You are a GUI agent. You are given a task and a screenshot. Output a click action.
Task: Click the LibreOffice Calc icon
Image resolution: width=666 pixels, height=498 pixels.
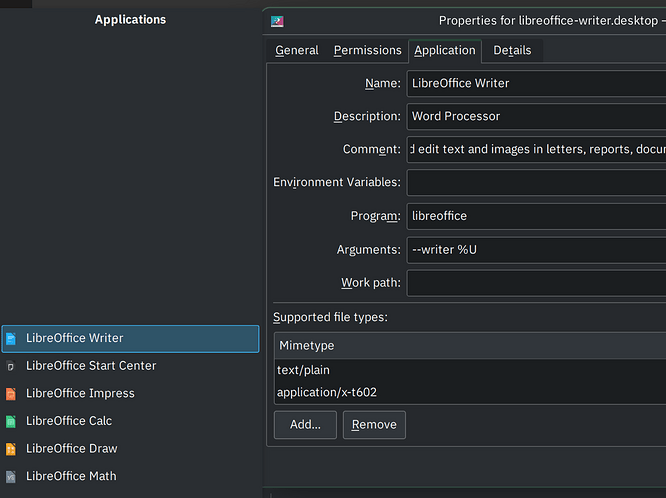tap(11, 421)
